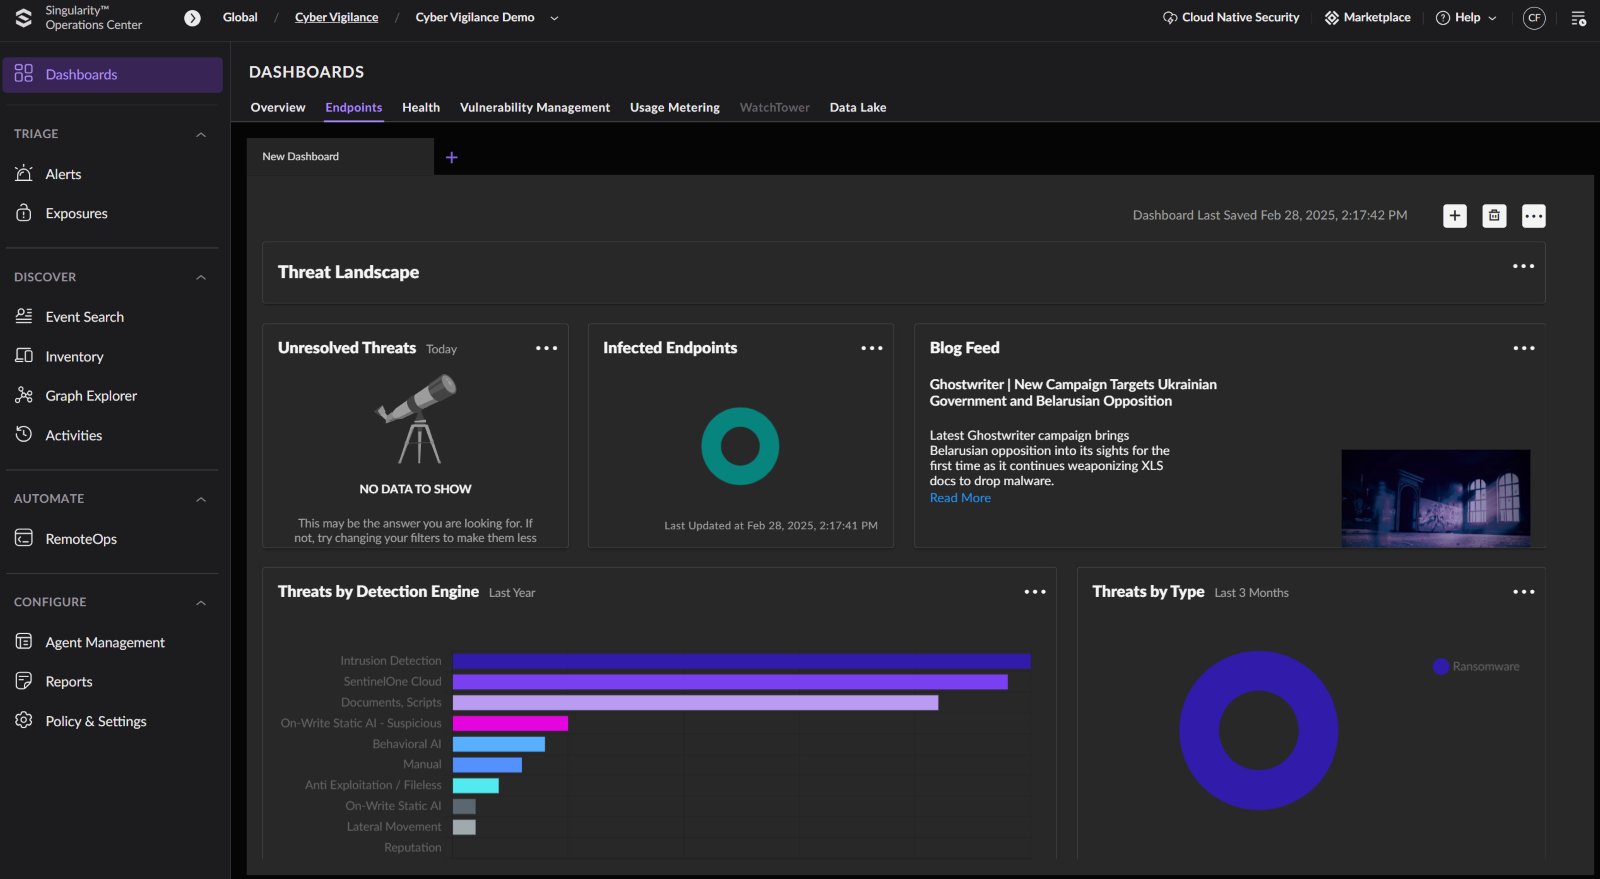This screenshot has height=879, width=1600.
Task: Click the SentinelOne Cloud bar
Action: coord(730,682)
